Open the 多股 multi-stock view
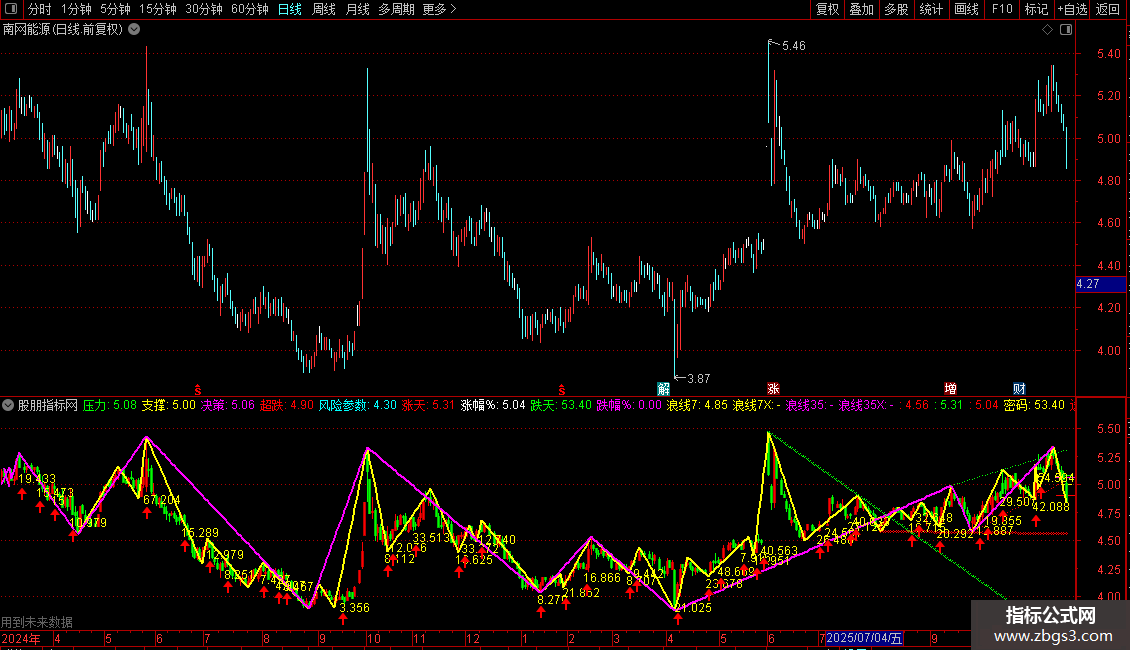1130x650 pixels. click(896, 9)
